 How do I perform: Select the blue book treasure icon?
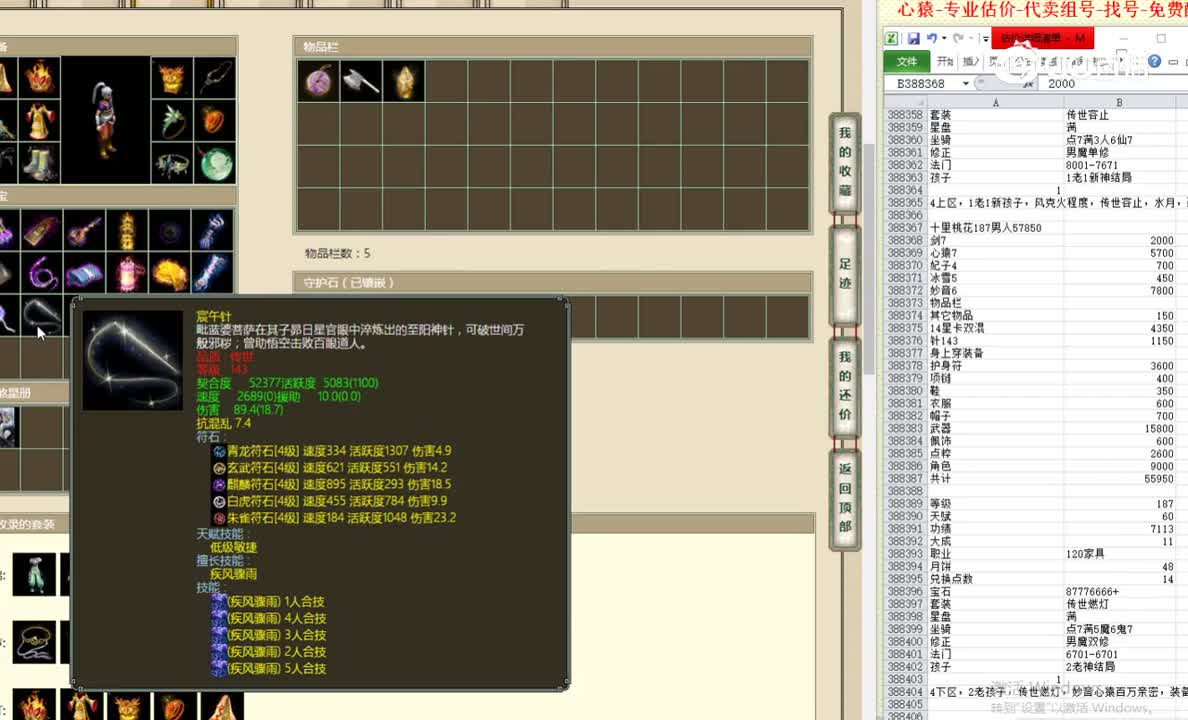(x=84, y=273)
